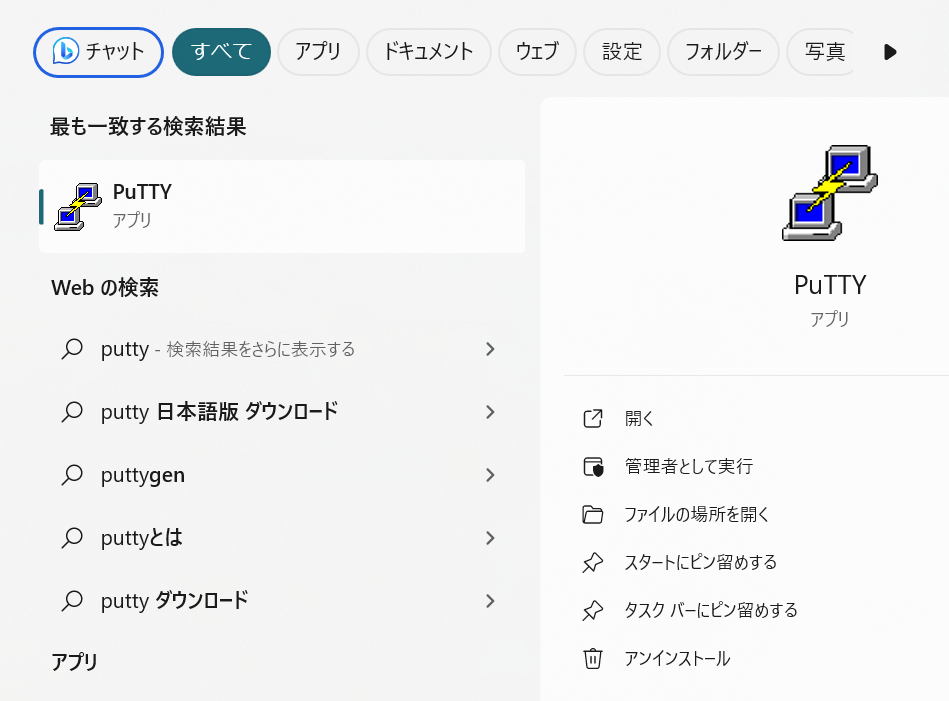Click the shield icon next to 管理者として実行
Screen dimensions: 949x701
tap(593, 466)
